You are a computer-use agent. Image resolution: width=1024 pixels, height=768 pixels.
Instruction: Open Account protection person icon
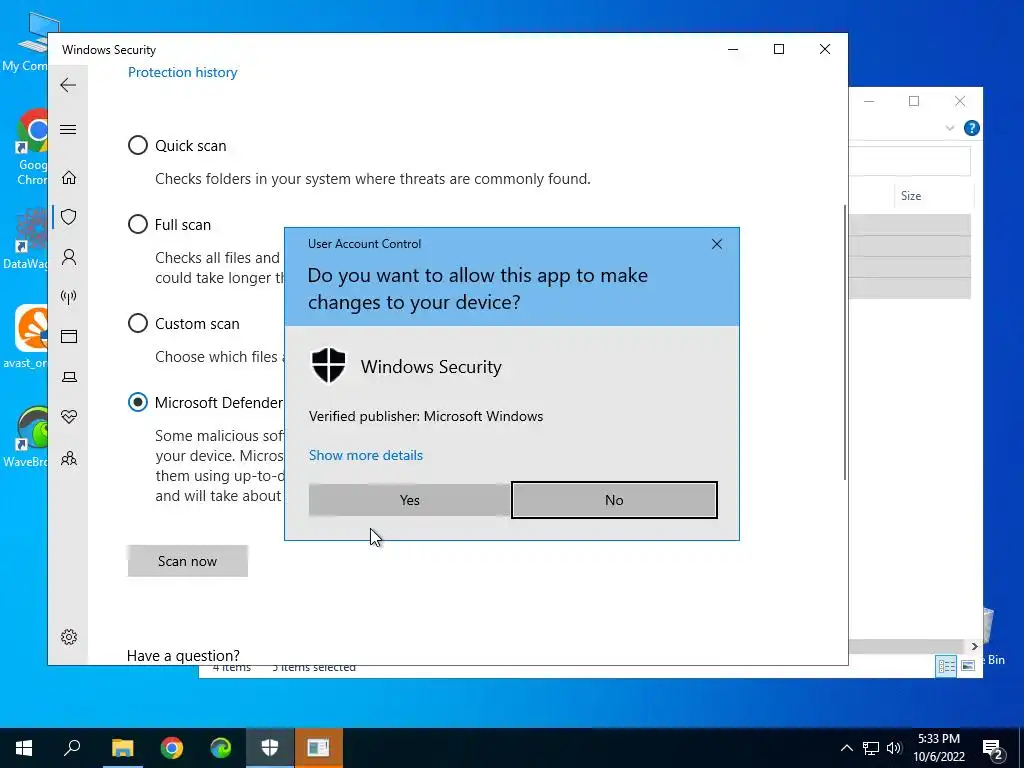[x=69, y=257]
